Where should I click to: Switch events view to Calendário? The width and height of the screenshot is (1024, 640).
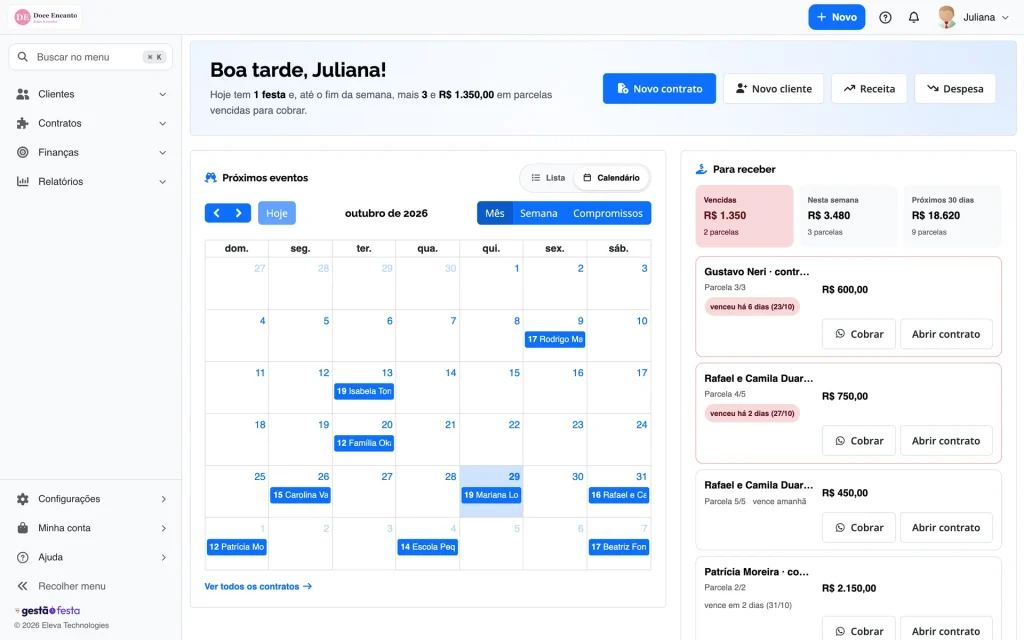[x=611, y=178]
